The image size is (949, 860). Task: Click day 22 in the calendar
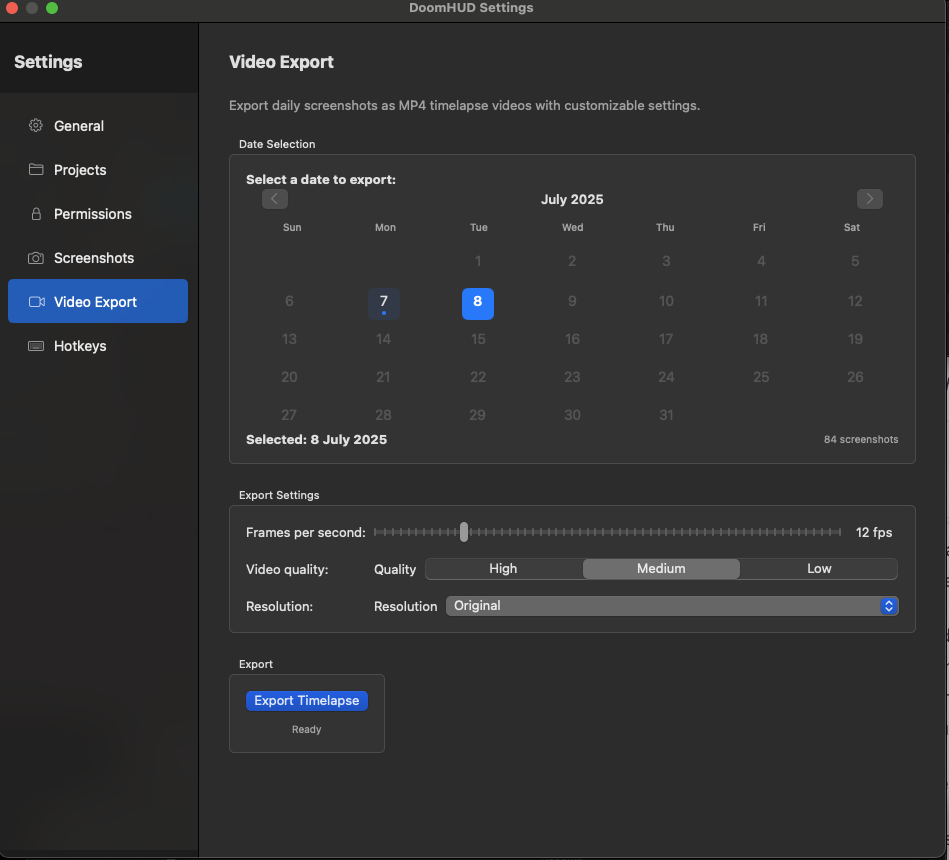(478, 377)
